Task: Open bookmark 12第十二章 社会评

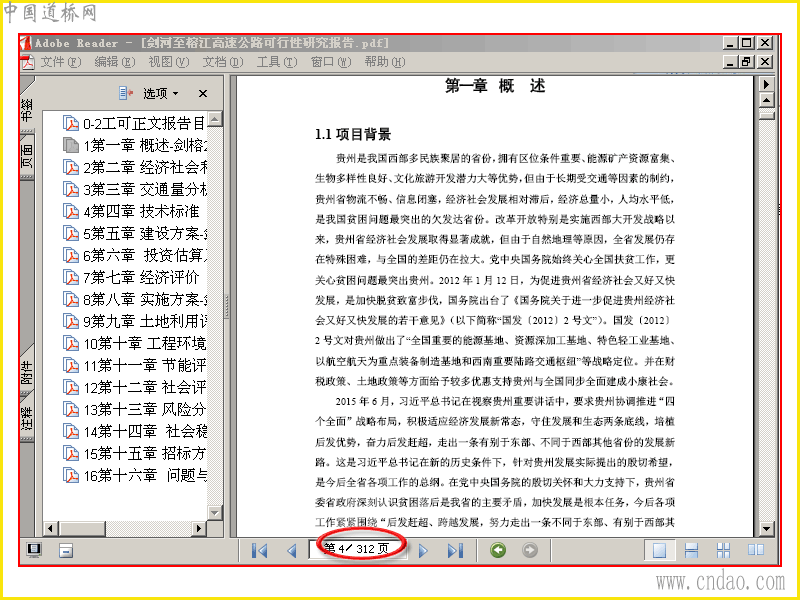Action: 134,387
